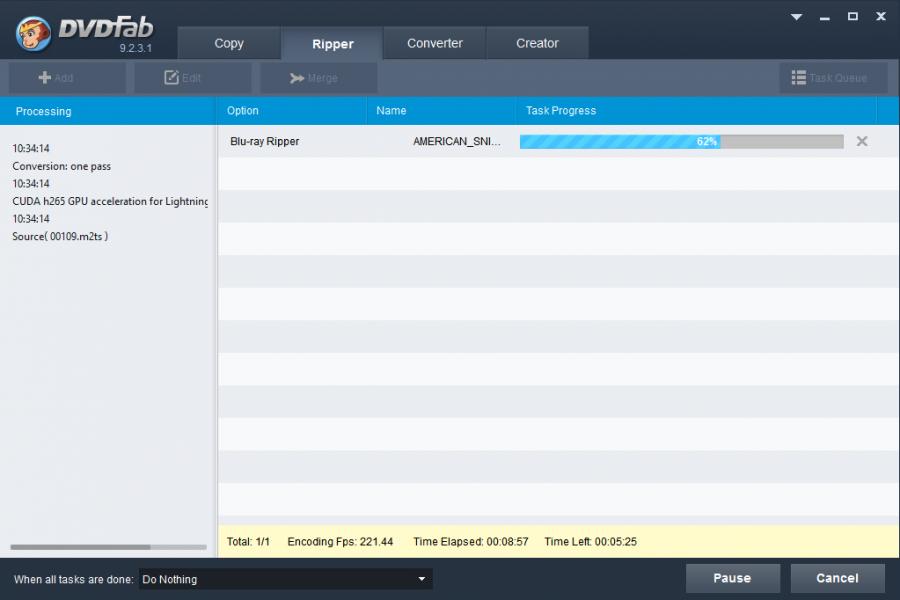The height and width of the screenshot is (600, 900).
Task: Switch to the Converter tab
Action: (435, 43)
